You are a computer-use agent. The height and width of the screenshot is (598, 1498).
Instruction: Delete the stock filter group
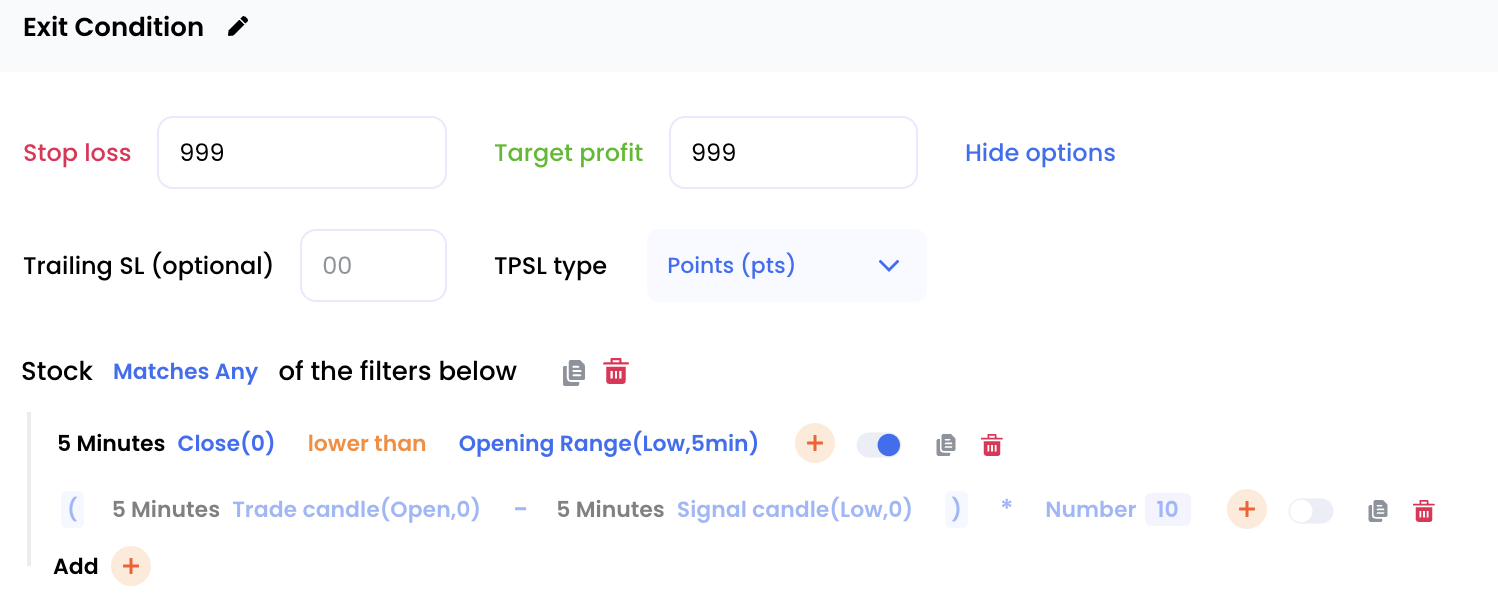616,372
